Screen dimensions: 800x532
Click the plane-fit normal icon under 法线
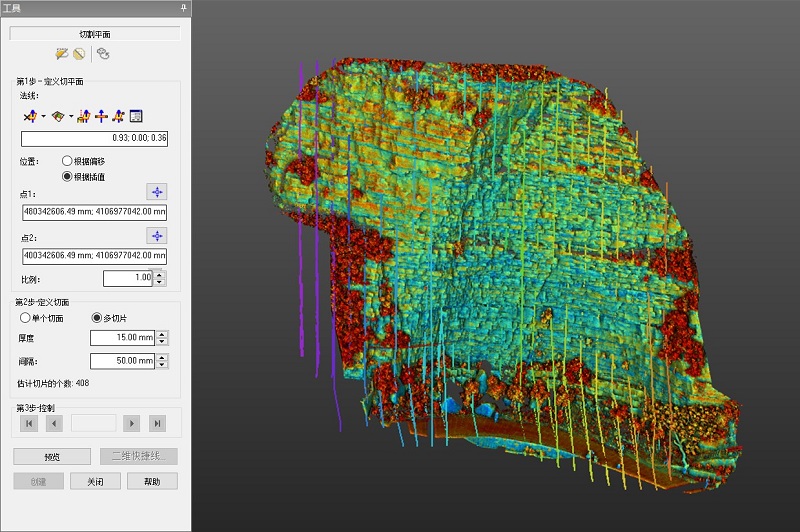(58, 116)
